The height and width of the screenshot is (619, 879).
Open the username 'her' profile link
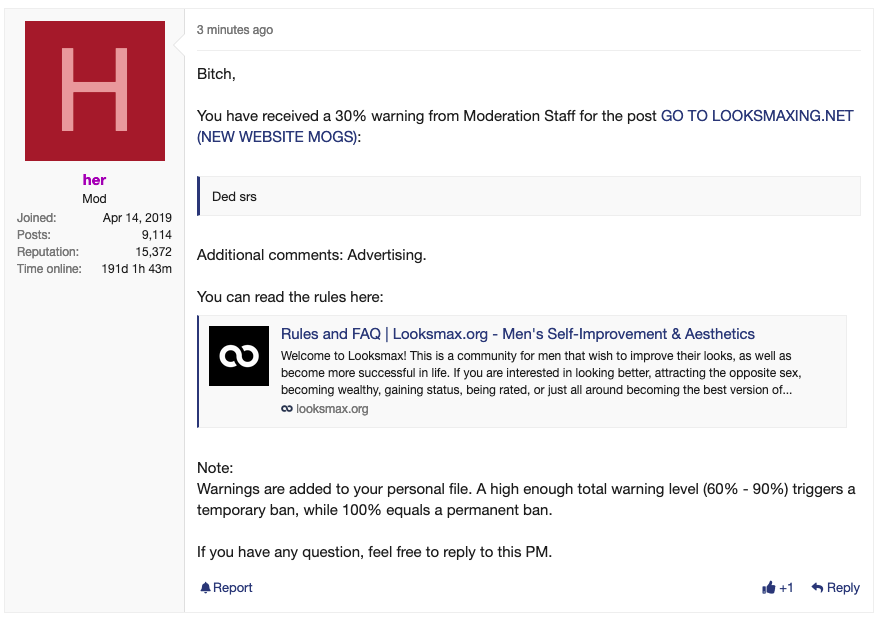[94, 179]
